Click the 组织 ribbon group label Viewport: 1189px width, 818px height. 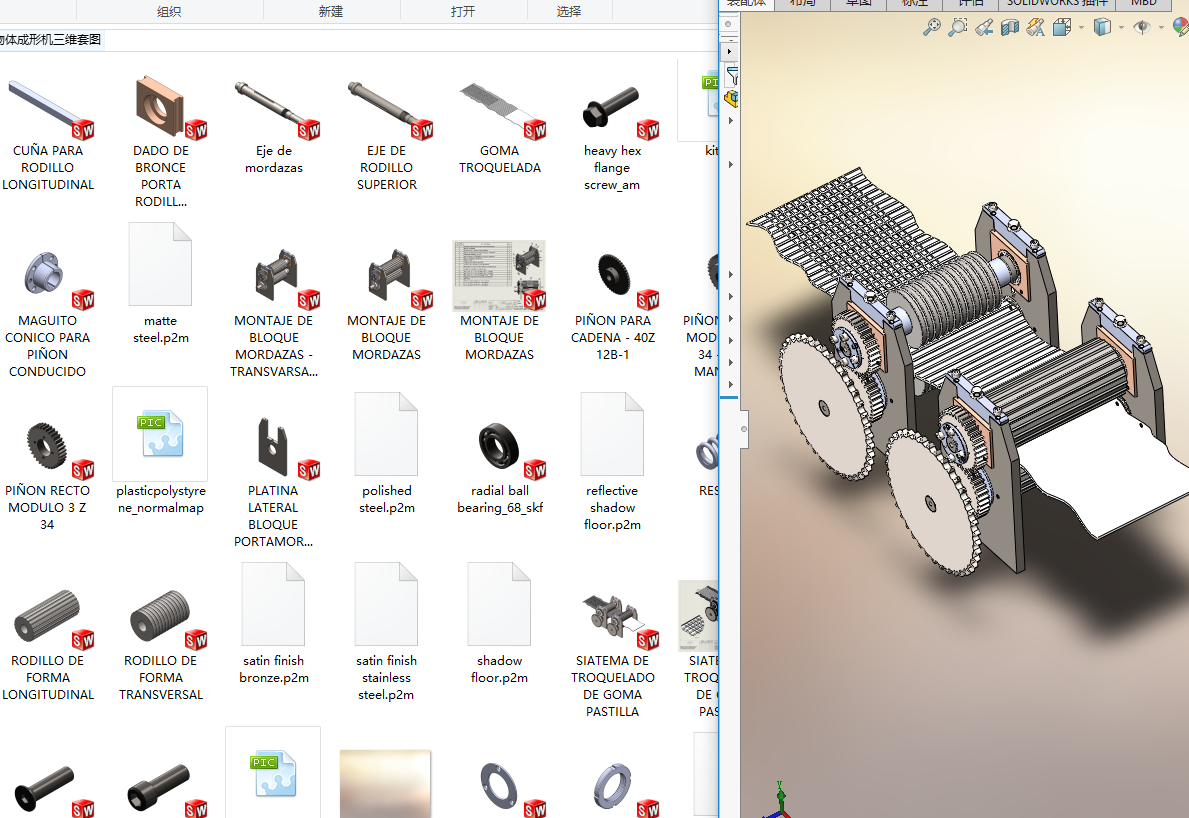tap(168, 11)
